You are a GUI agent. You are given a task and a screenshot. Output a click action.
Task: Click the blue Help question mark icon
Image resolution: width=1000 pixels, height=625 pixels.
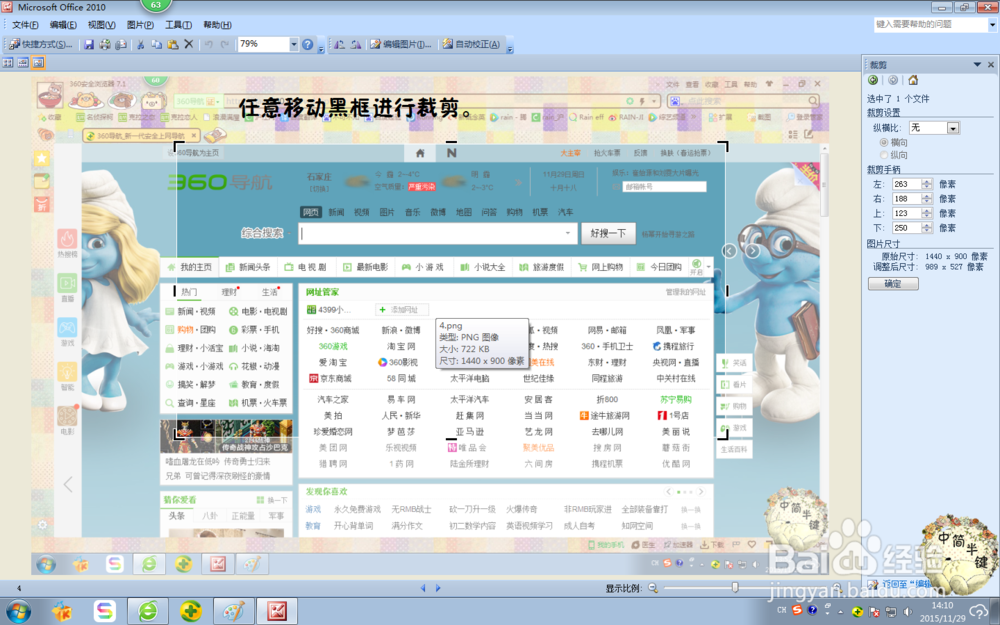pyautogui.click(x=307, y=44)
